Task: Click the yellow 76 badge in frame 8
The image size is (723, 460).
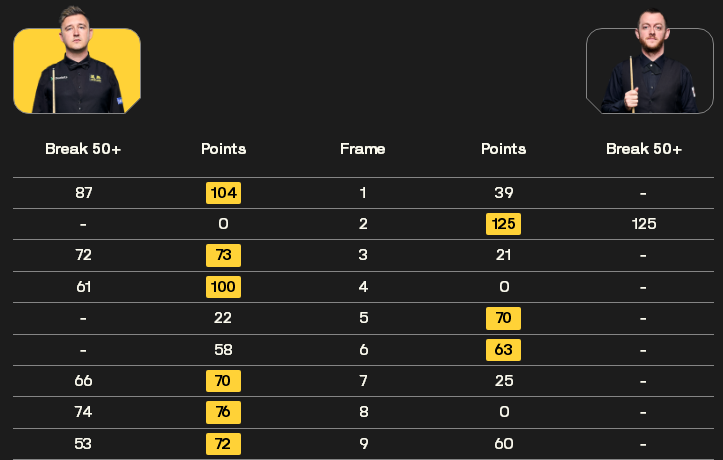Action: tap(224, 412)
